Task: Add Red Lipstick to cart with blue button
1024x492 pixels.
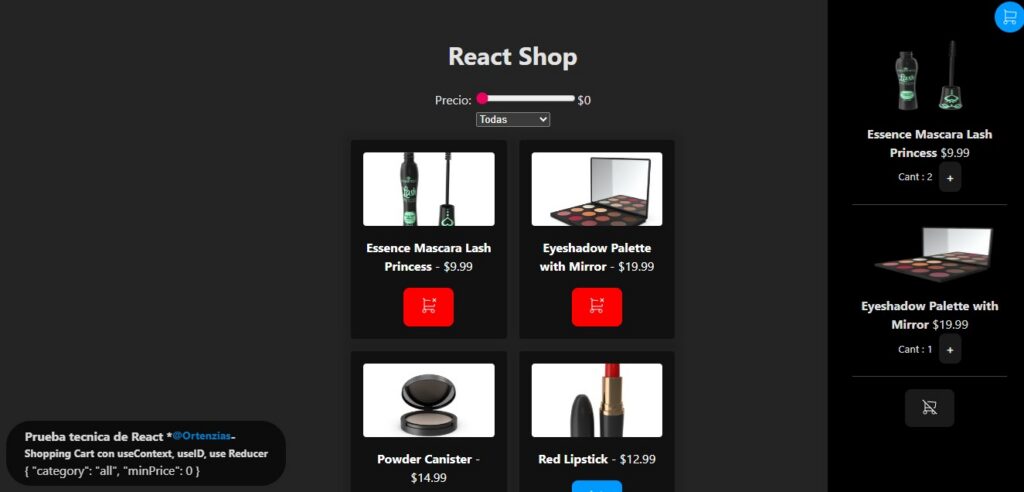Action: tap(597, 487)
